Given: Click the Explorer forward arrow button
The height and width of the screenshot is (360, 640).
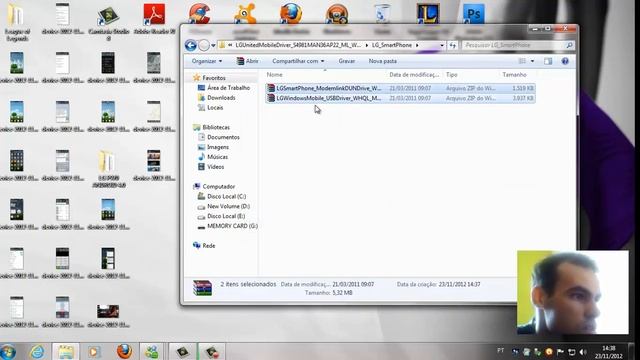Looking at the screenshot, I should tap(204, 45).
